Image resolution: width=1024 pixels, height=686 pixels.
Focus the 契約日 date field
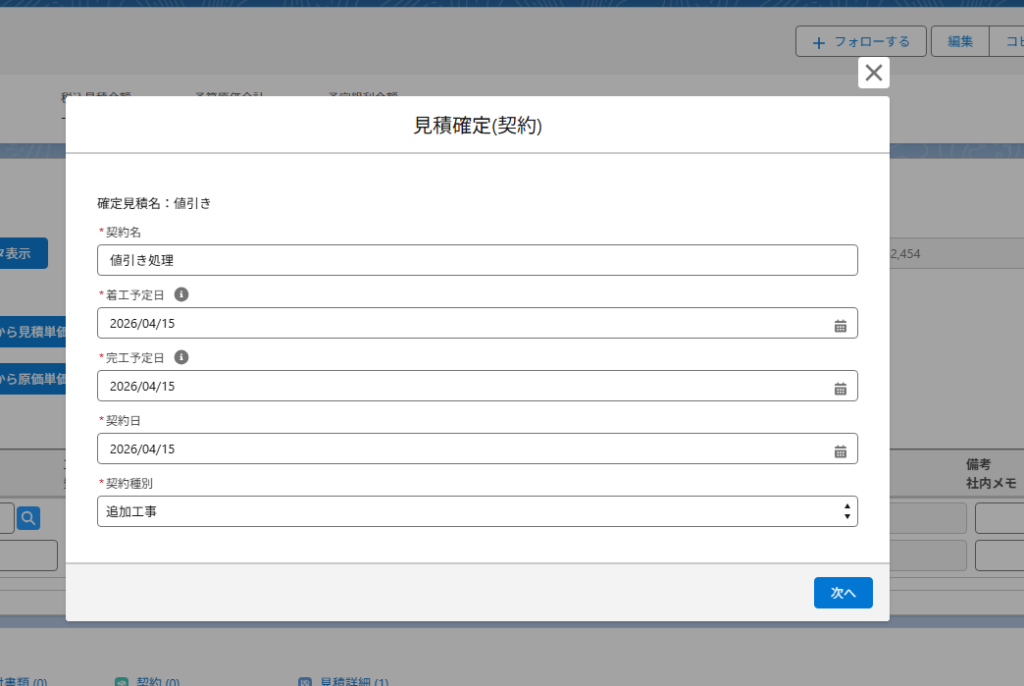(460, 450)
